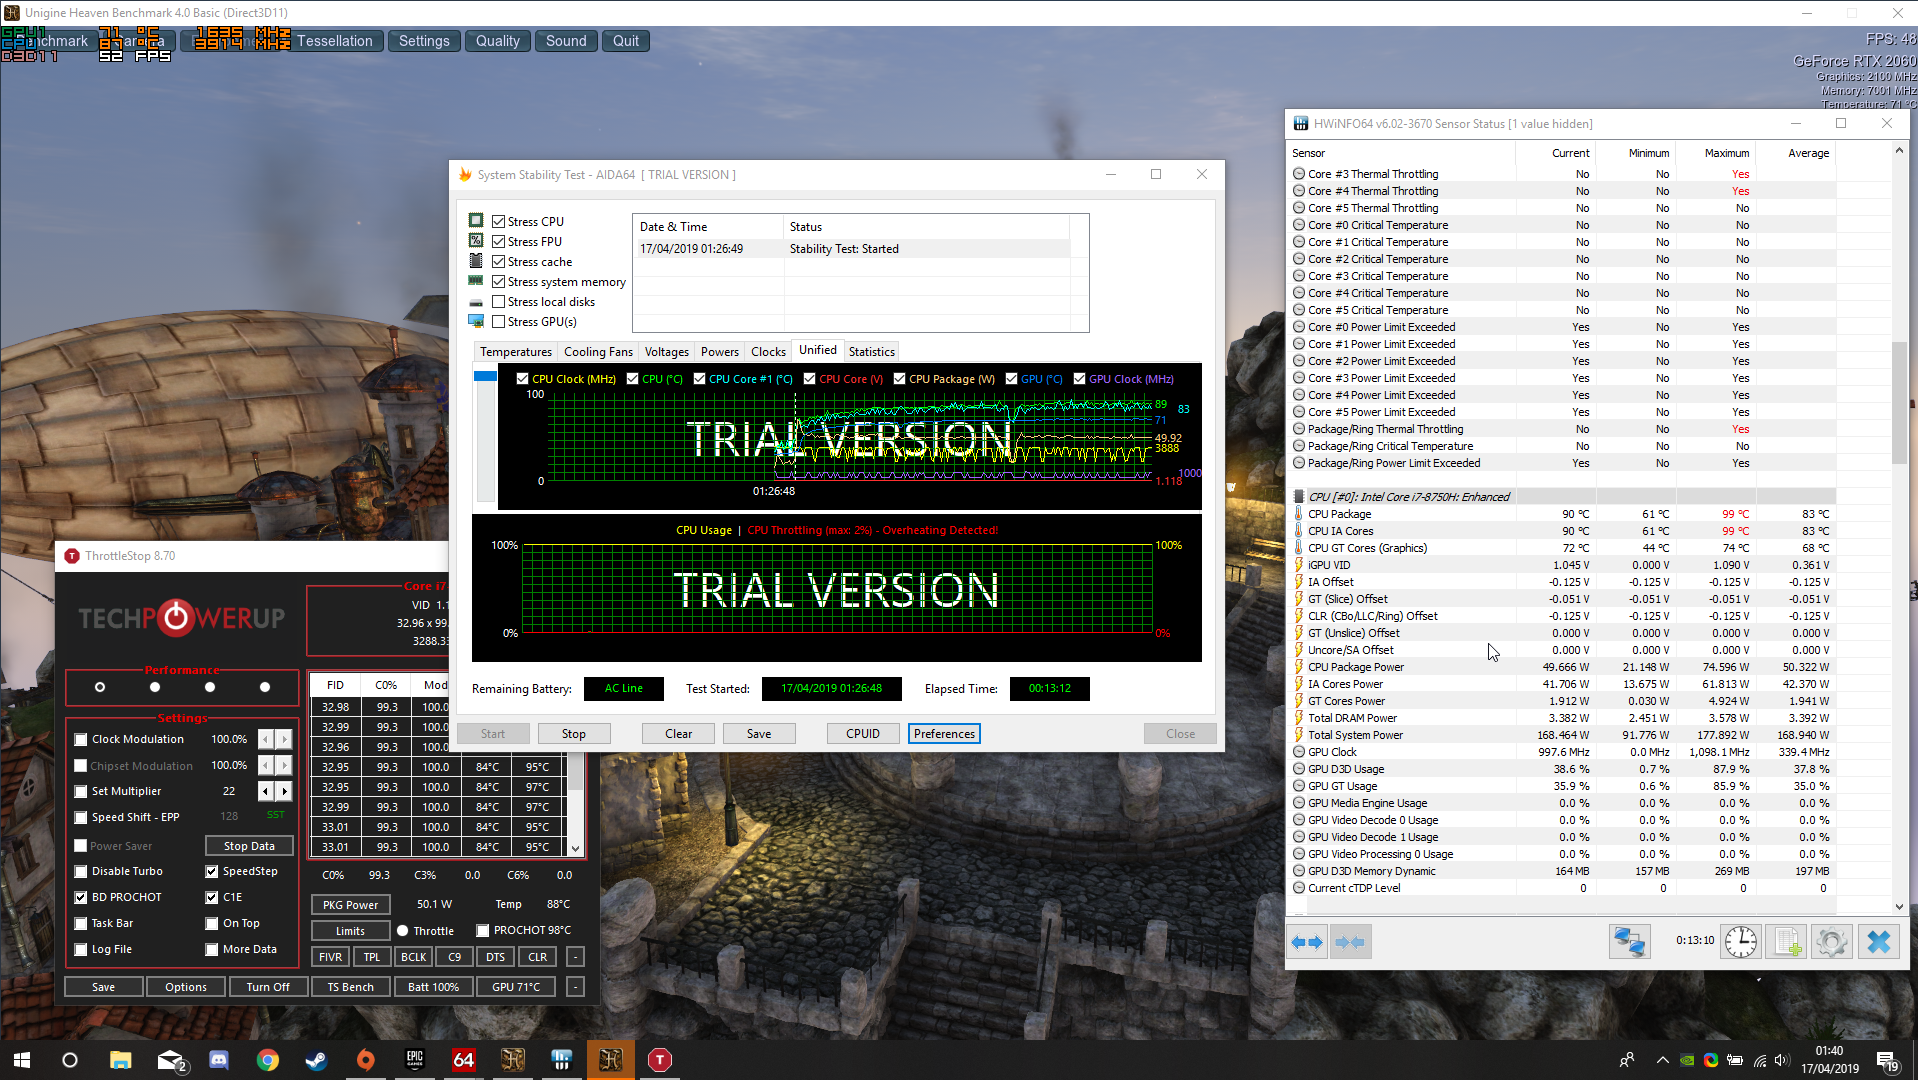Viewport: 1918px width, 1080px height.
Task: Show hidden system tray icons
Action: 1662,1060
